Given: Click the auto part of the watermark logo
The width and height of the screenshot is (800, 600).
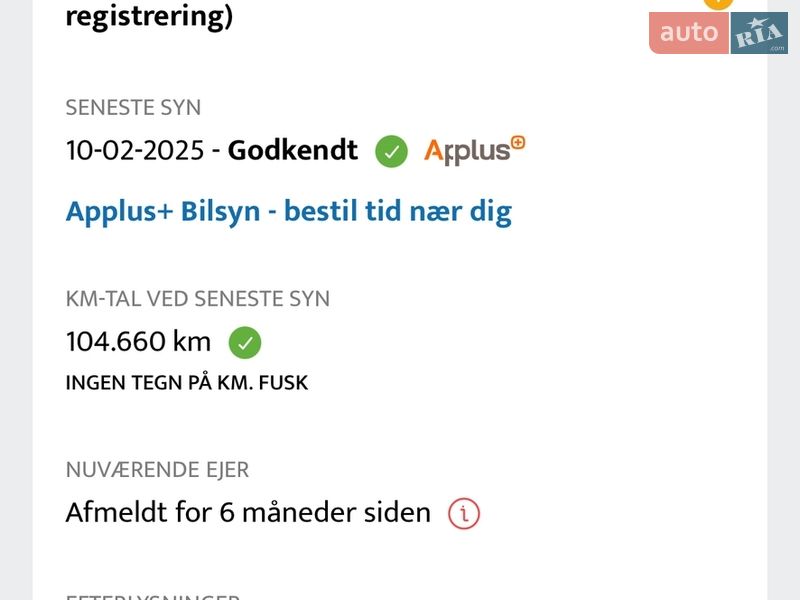Looking at the screenshot, I should (689, 33).
